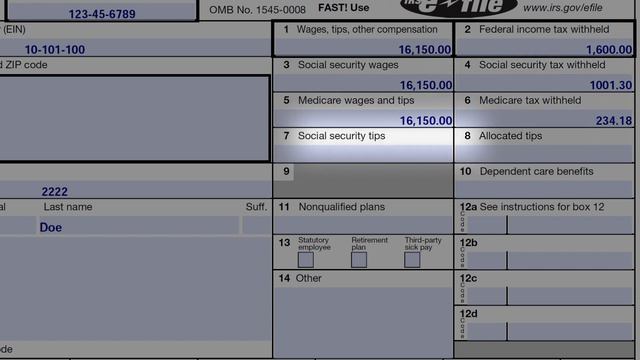Click the control number field 2222
The width and height of the screenshot is (640, 360).
pos(135,190)
